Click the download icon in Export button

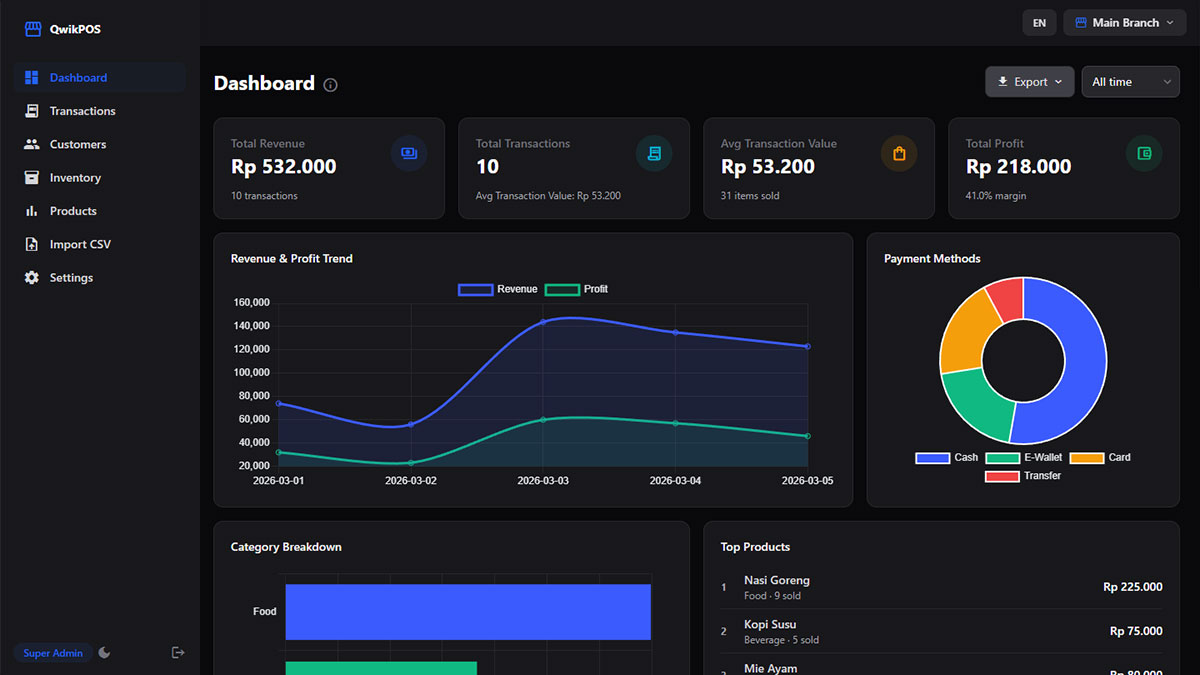pos(1003,82)
